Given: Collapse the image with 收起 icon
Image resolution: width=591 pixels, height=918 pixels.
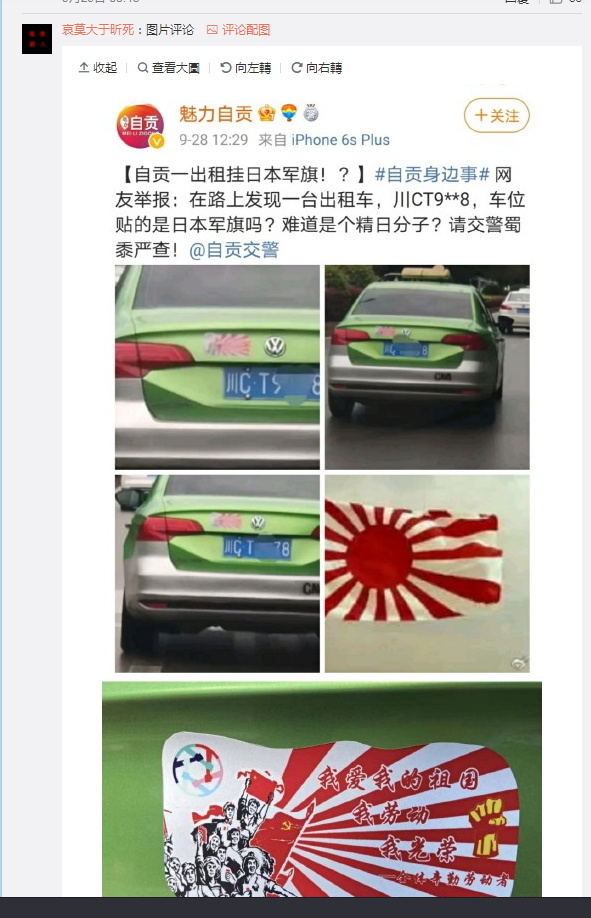Looking at the screenshot, I should (x=84, y=68).
